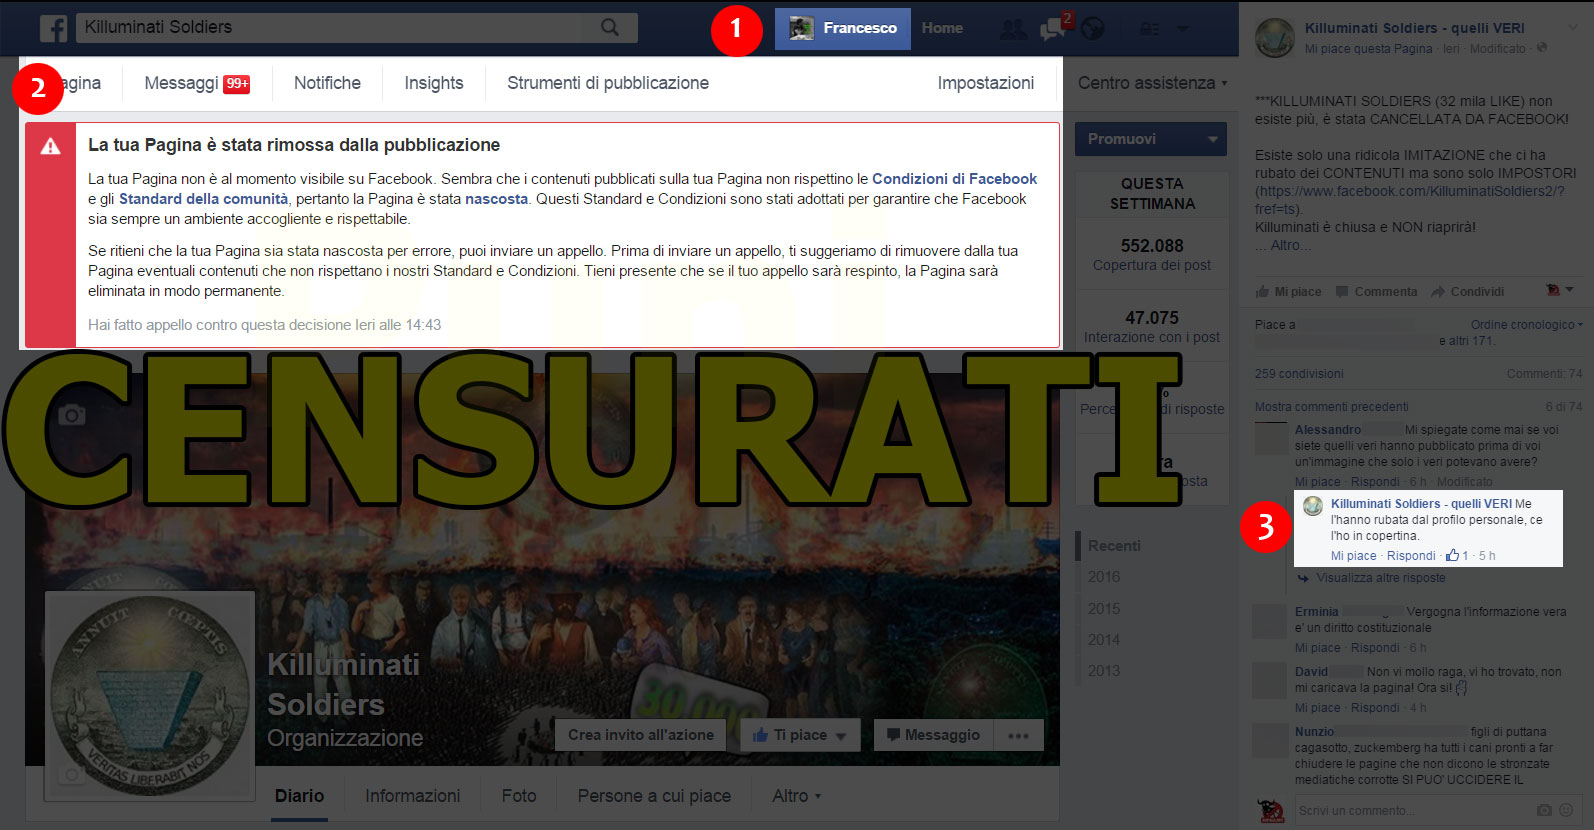Click the search magnifier icon
Image resolution: width=1594 pixels, height=830 pixels.
pyautogui.click(x=610, y=28)
